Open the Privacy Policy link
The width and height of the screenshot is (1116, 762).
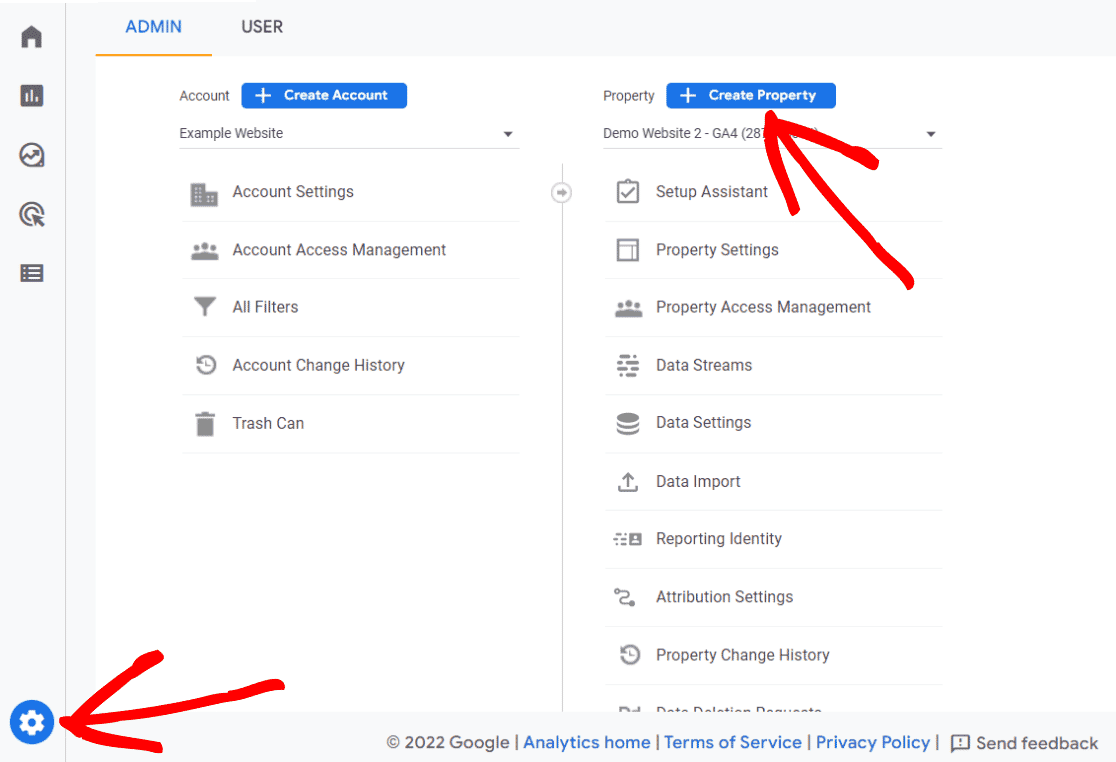(873, 743)
